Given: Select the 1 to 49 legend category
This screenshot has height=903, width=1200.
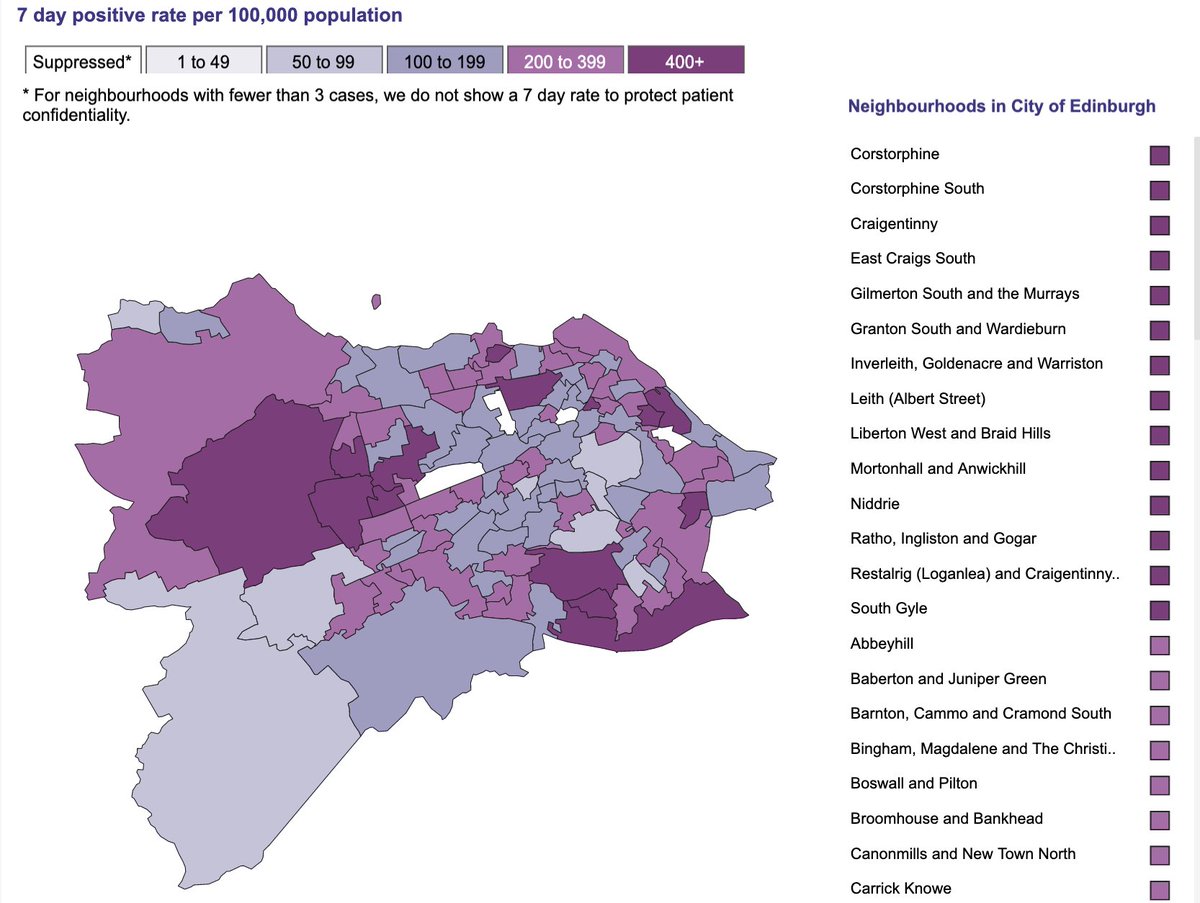Looking at the screenshot, I should point(203,60).
